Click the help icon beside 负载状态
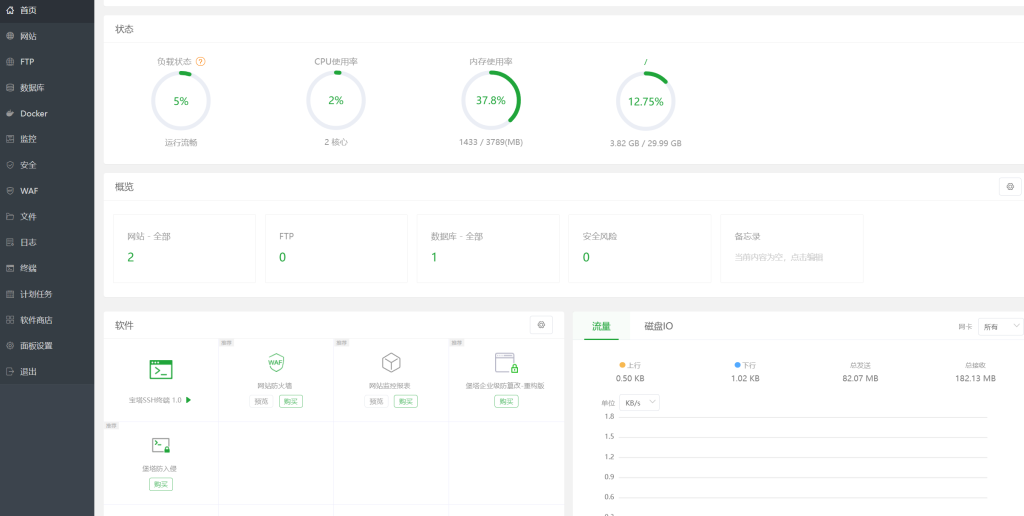The height and width of the screenshot is (516, 1024). (x=201, y=61)
